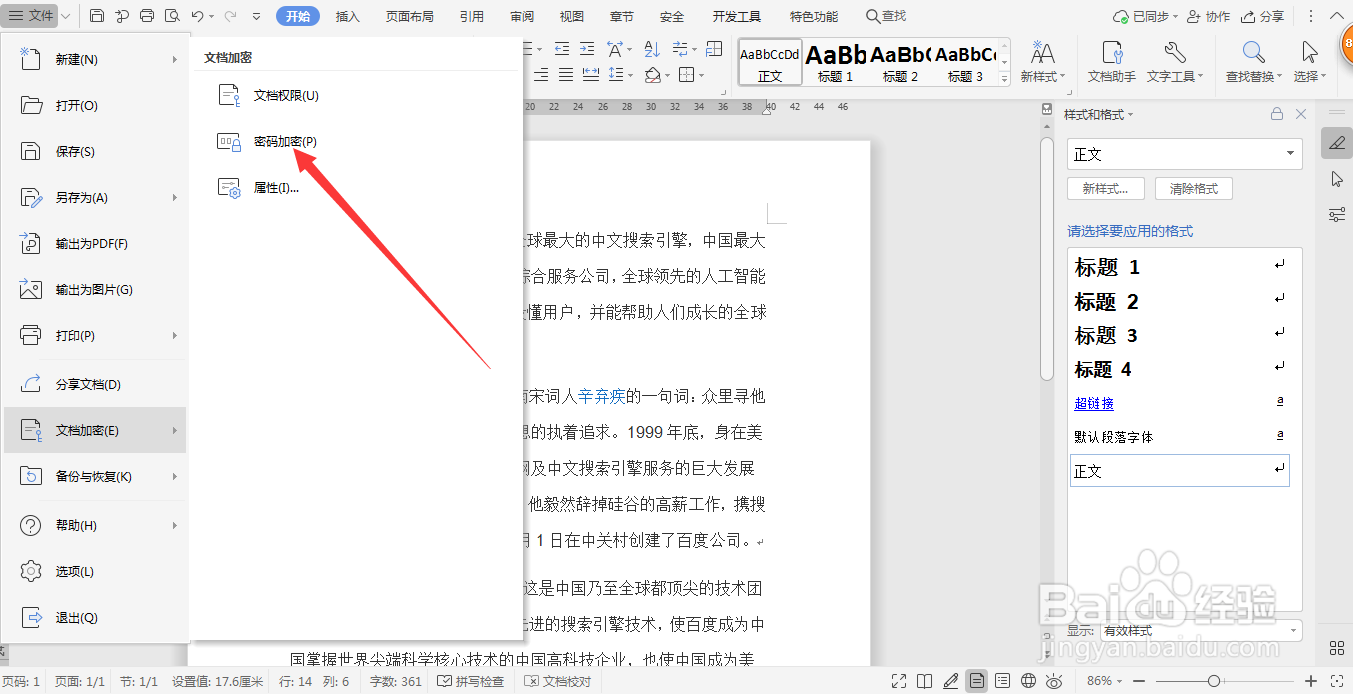1353x694 pixels.
Task: Click the 分享 share button
Action: 1263,16
